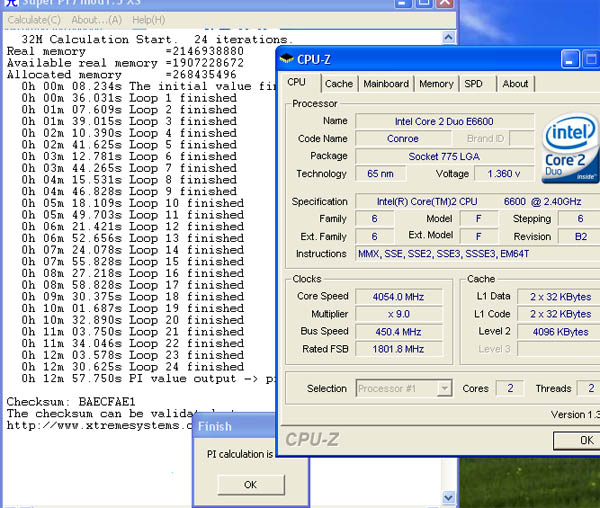The height and width of the screenshot is (508, 600).
Task: Click the Specification field Intel(R) Core(TM)2 CPU
Action: [x=478, y=201]
